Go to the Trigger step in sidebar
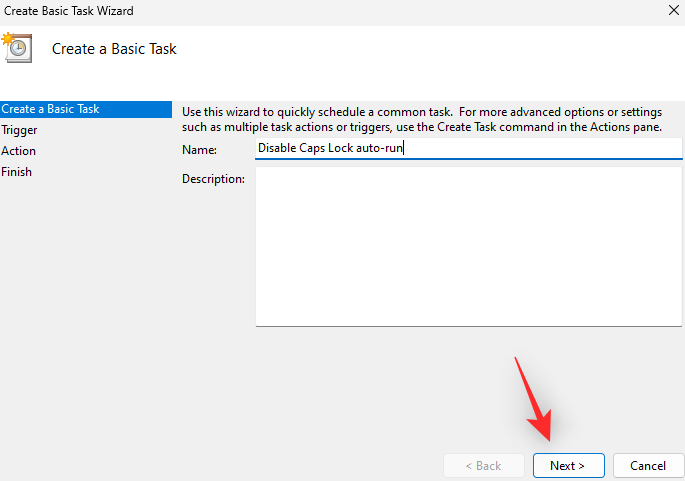685x481 pixels. (x=19, y=130)
